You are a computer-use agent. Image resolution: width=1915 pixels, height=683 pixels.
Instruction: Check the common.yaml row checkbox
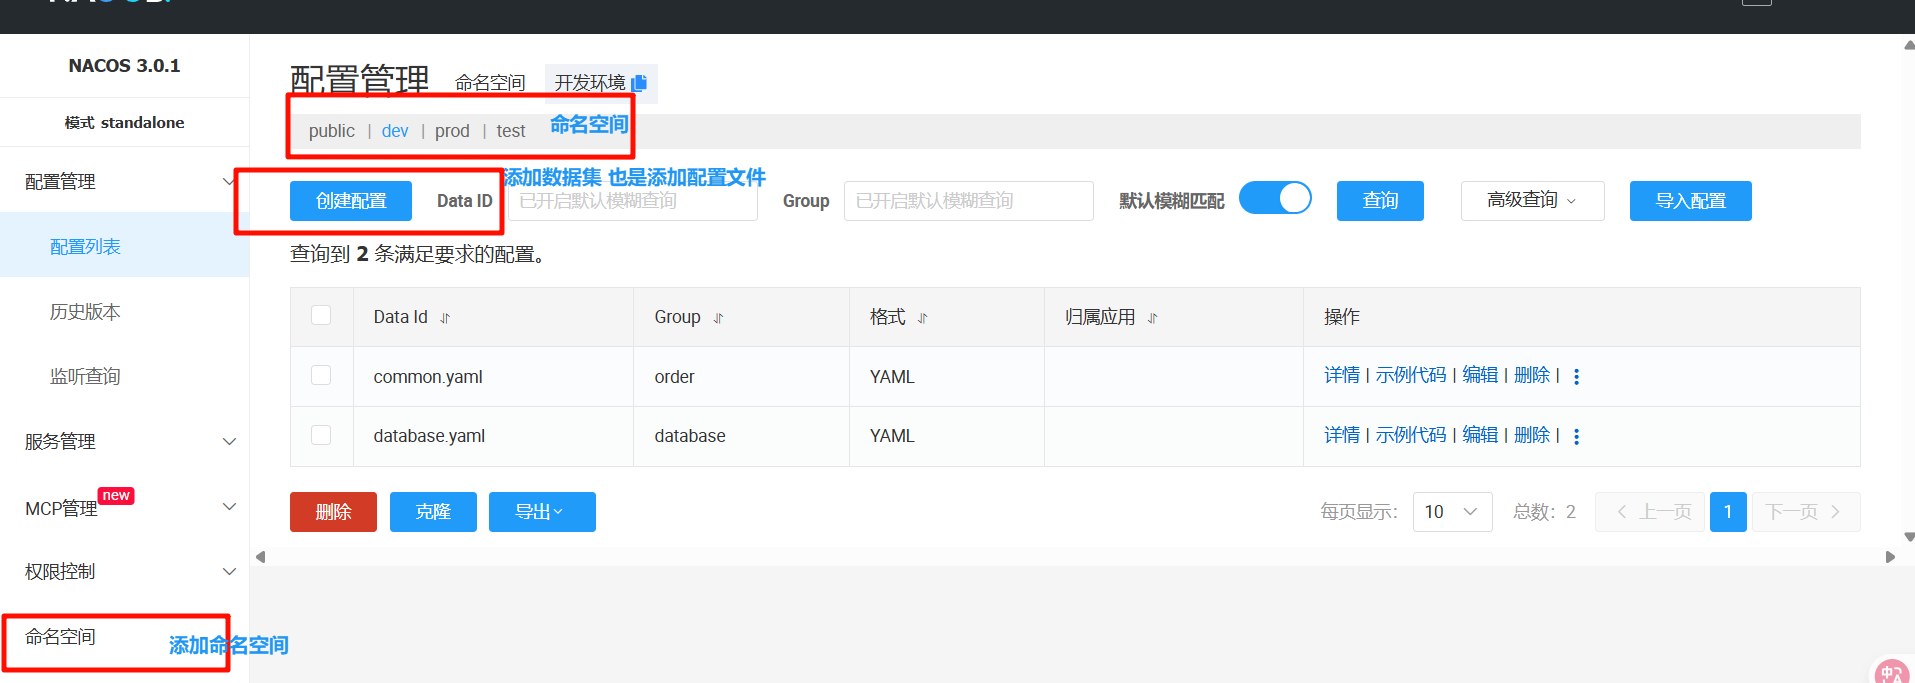coord(321,375)
